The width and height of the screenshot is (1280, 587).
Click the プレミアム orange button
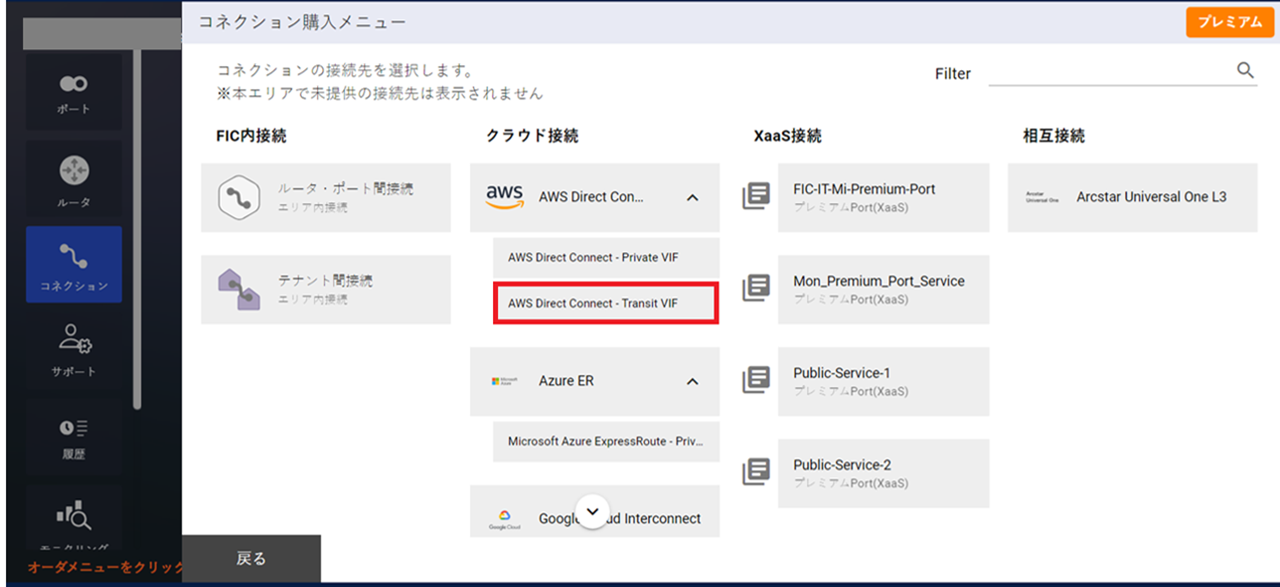pyautogui.click(x=1229, y=22)
